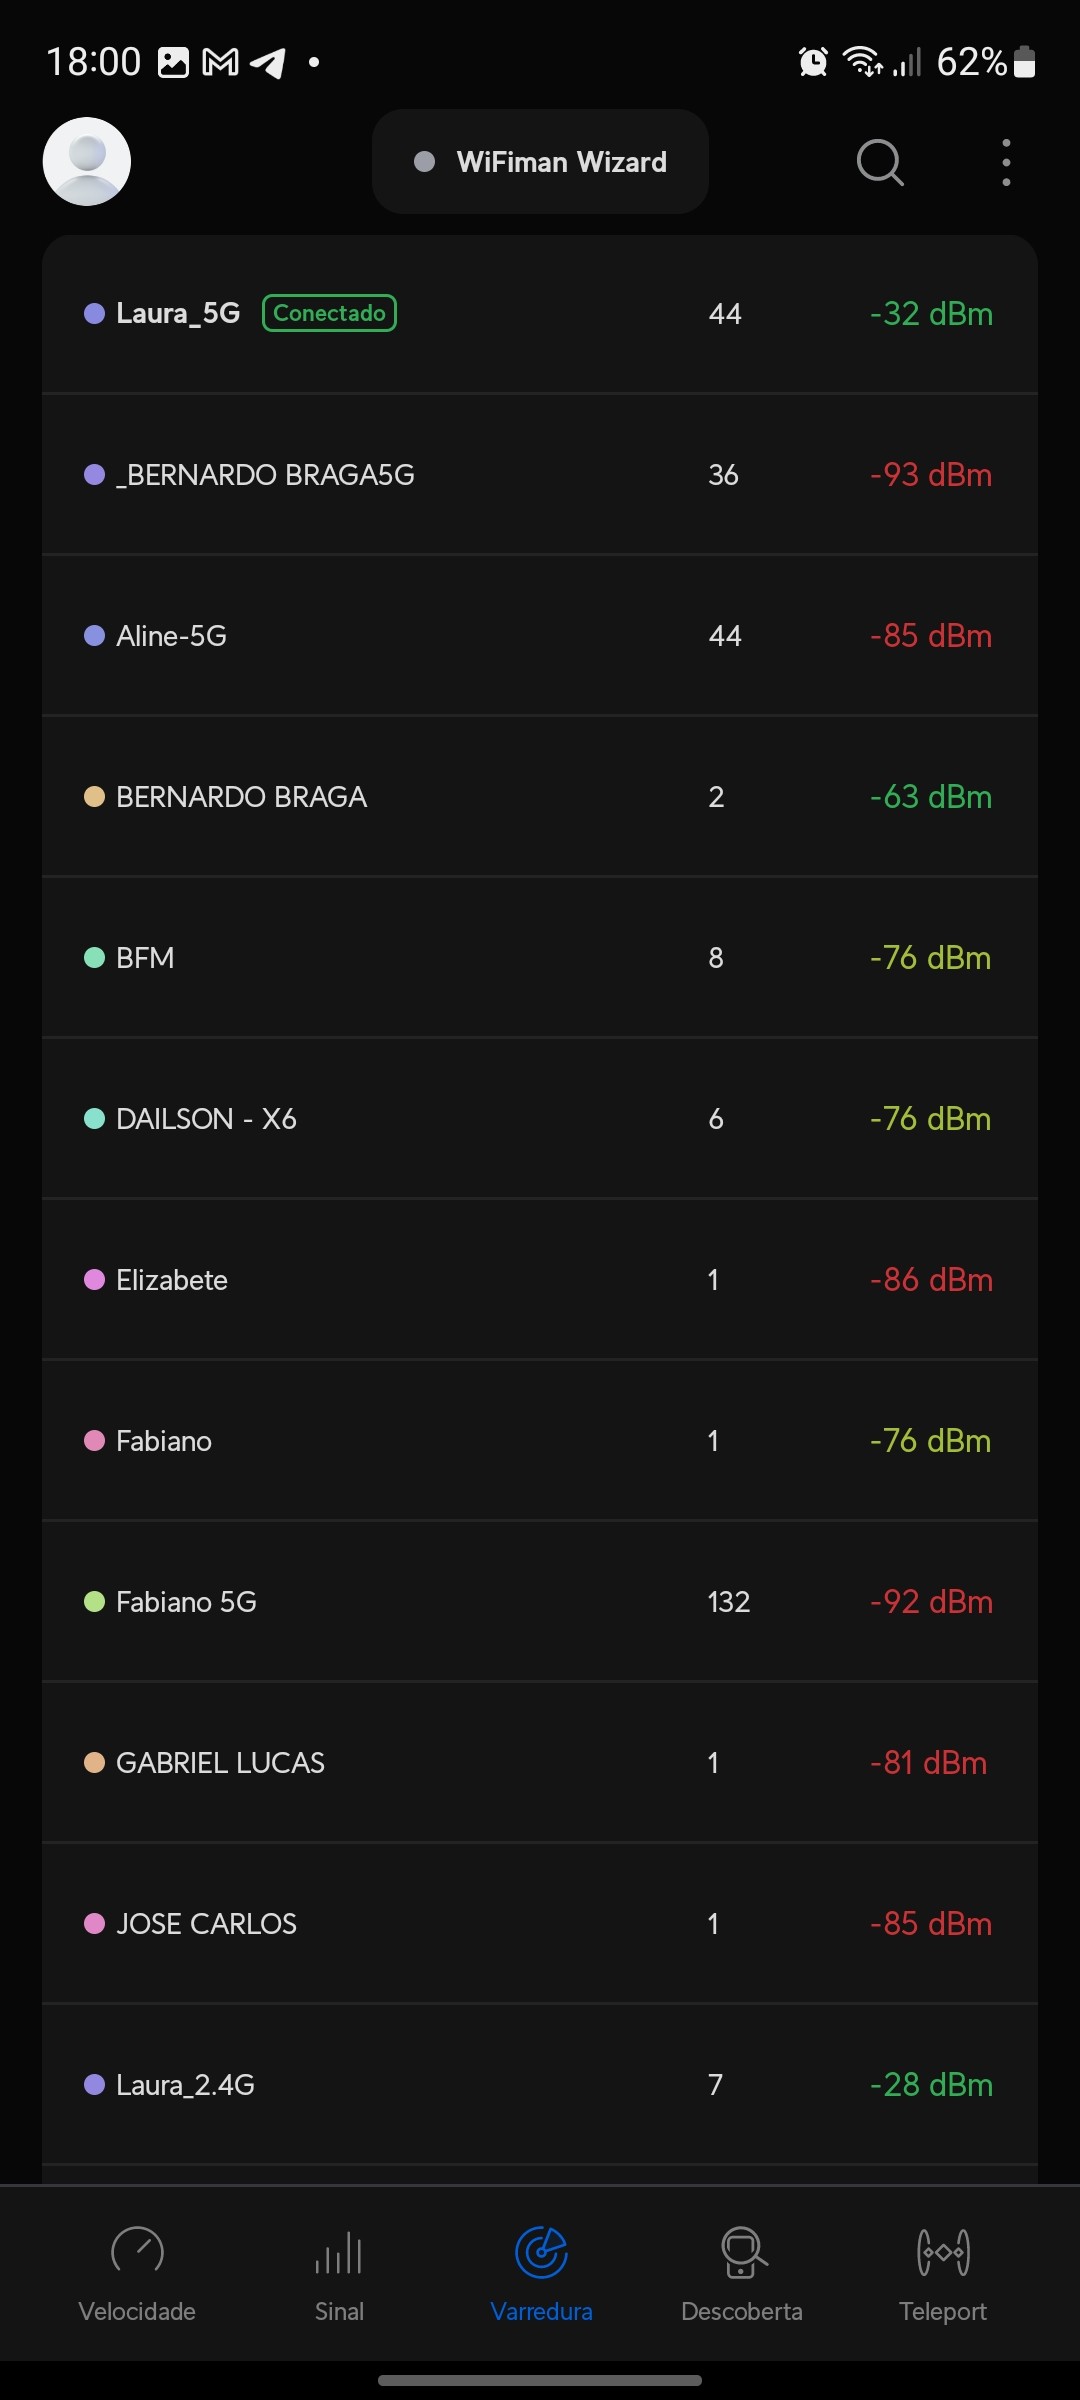The height and width of the screenshot is (2400, 1080).
Task: Tap the alarm icon in status bar
Action: [813, 62]
